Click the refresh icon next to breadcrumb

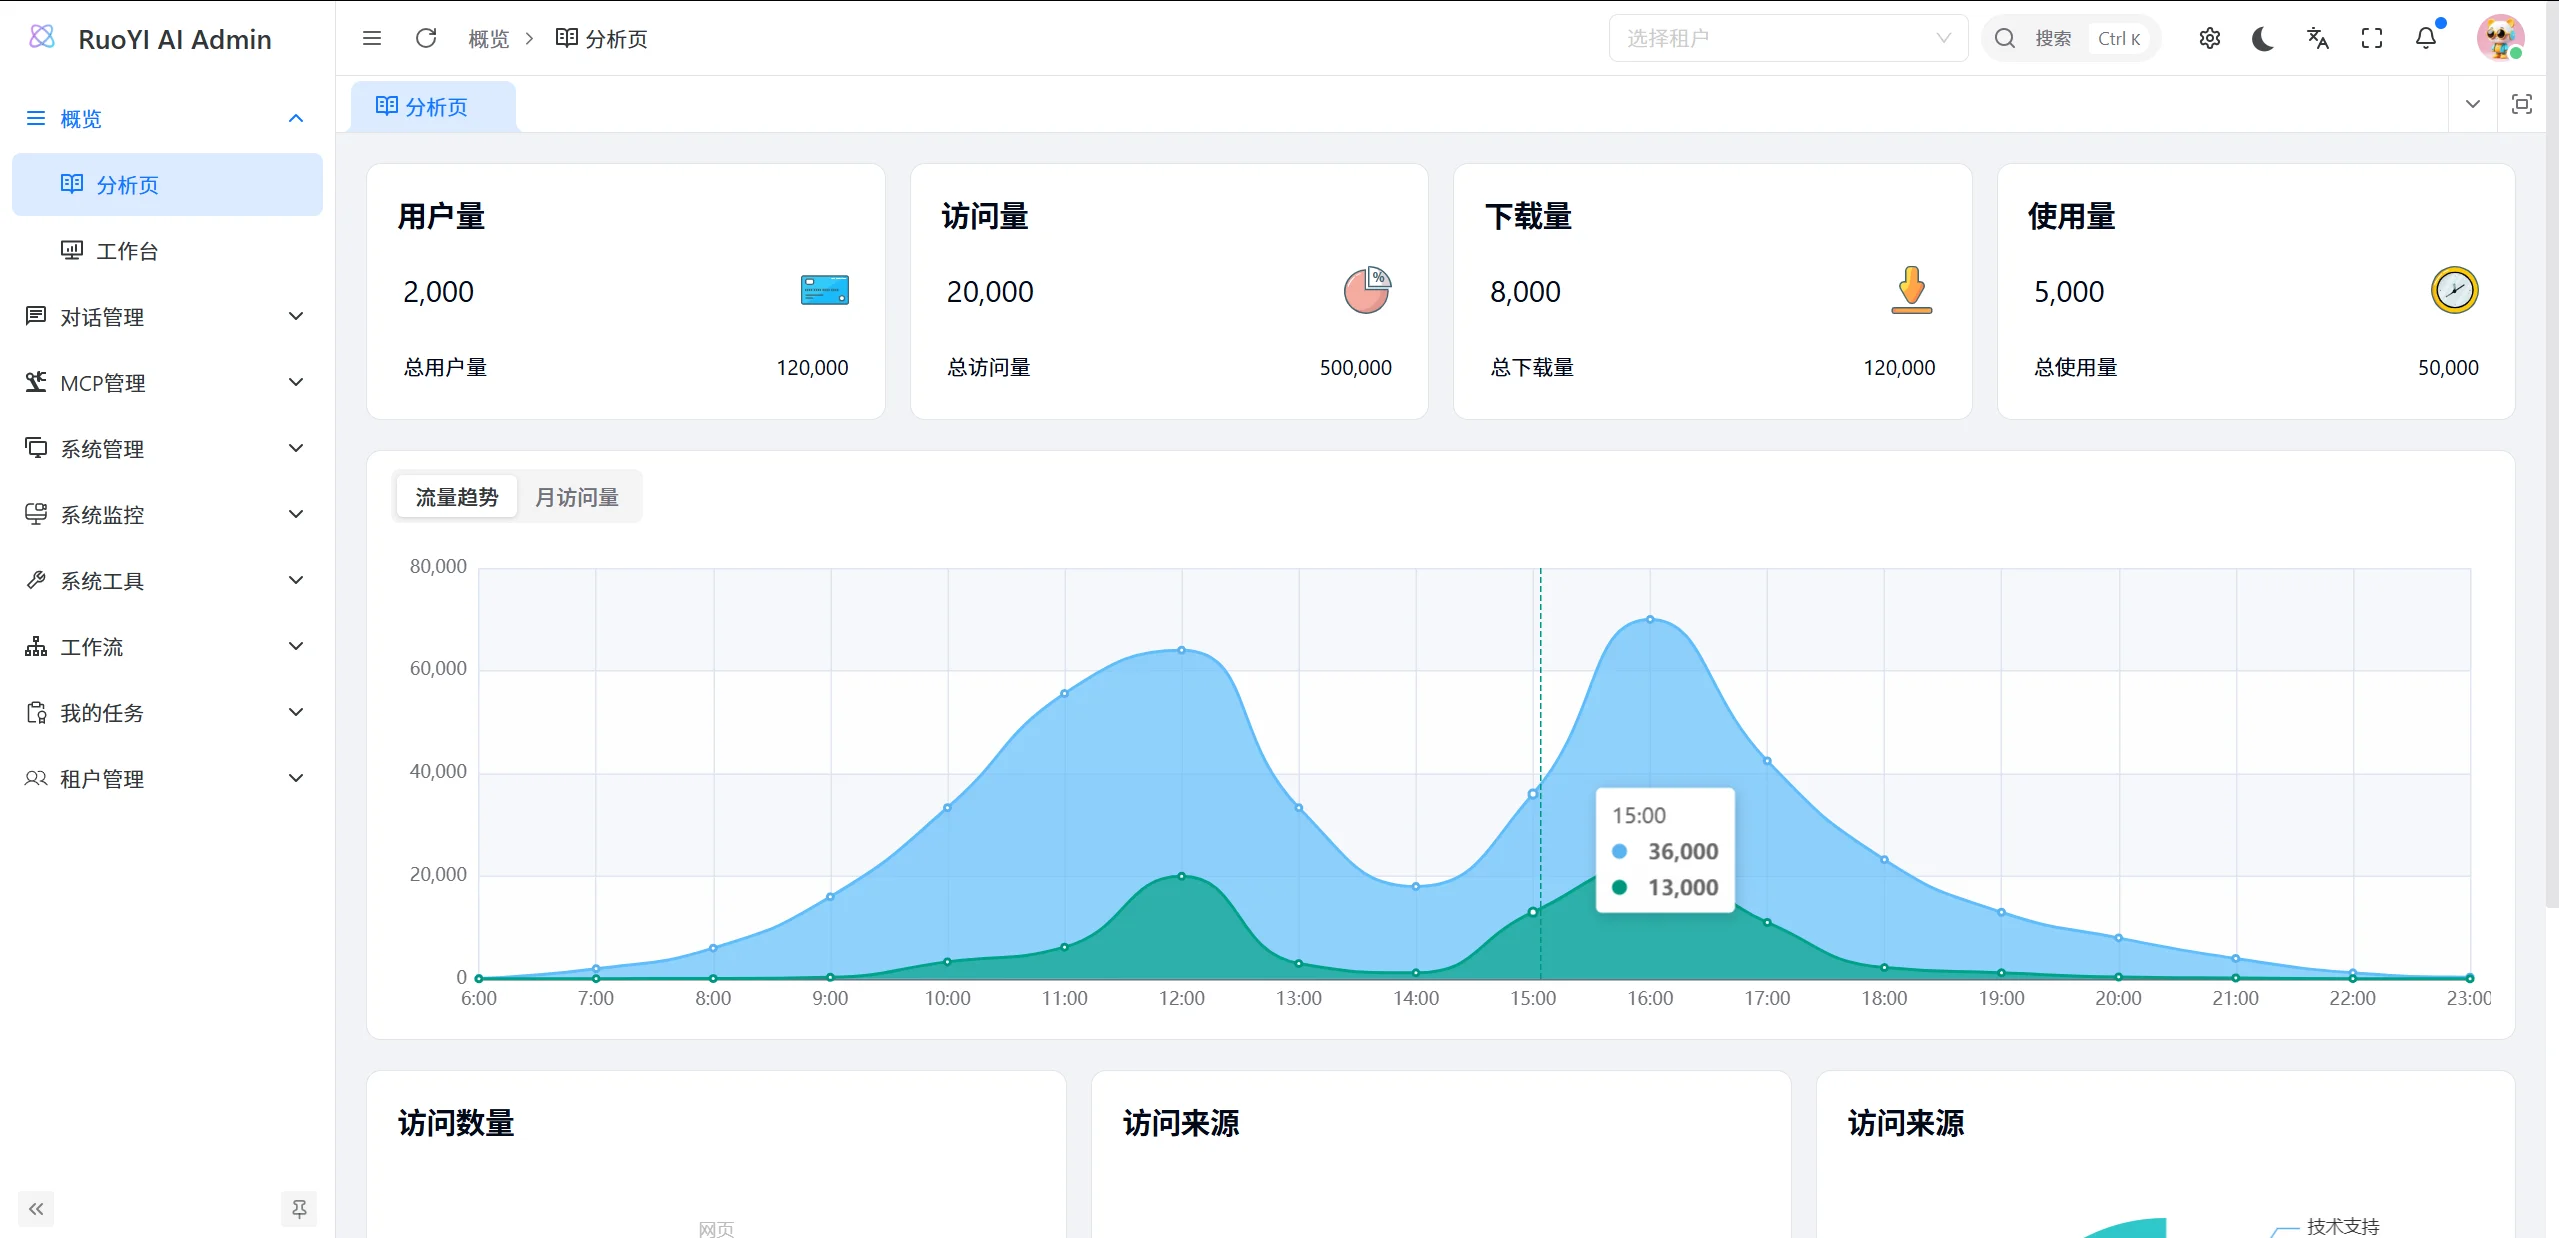coord(426,37)
